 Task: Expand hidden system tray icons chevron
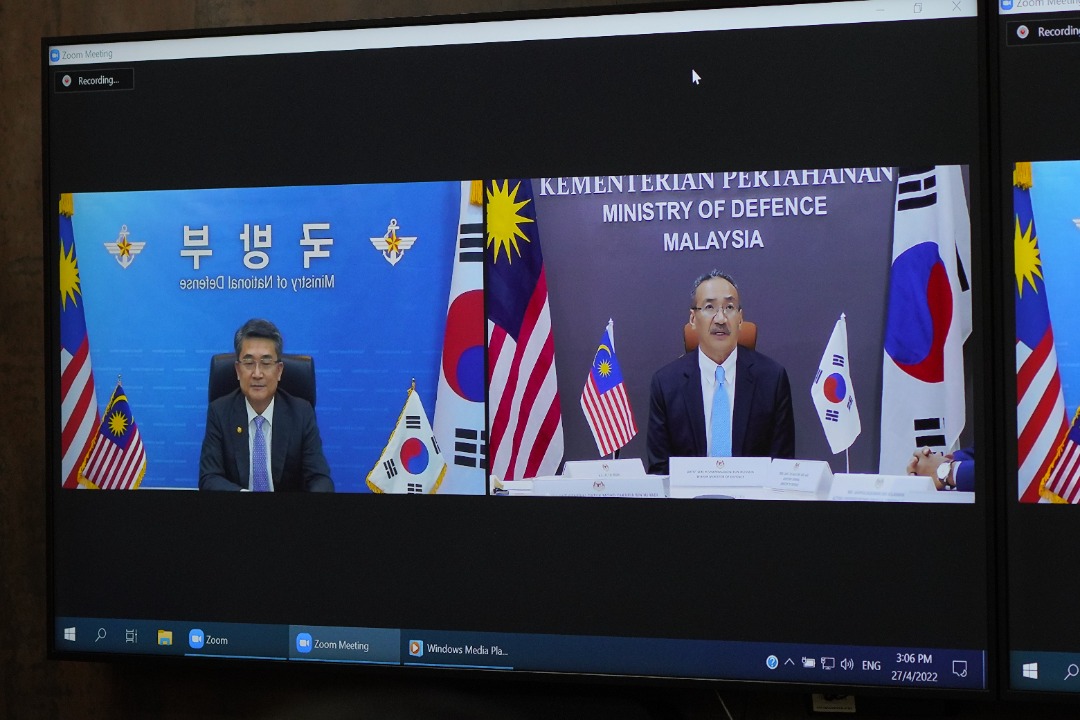click(x=789, y=662)
